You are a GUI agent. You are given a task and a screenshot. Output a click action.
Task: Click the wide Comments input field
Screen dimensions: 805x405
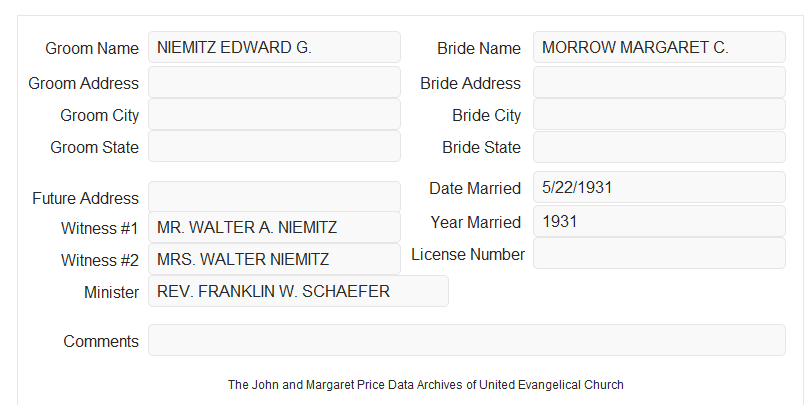pyautogui.click(x=467, y=340)
